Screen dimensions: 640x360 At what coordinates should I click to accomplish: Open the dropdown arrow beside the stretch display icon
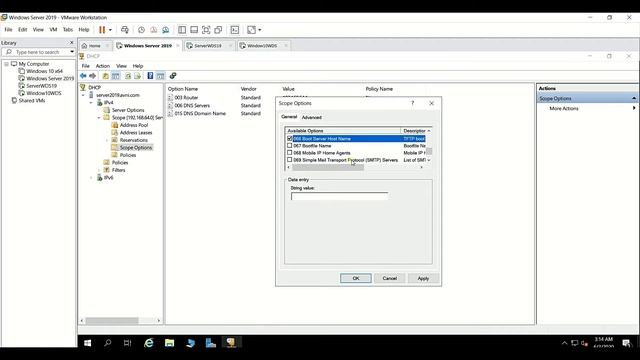click(260, 30)
